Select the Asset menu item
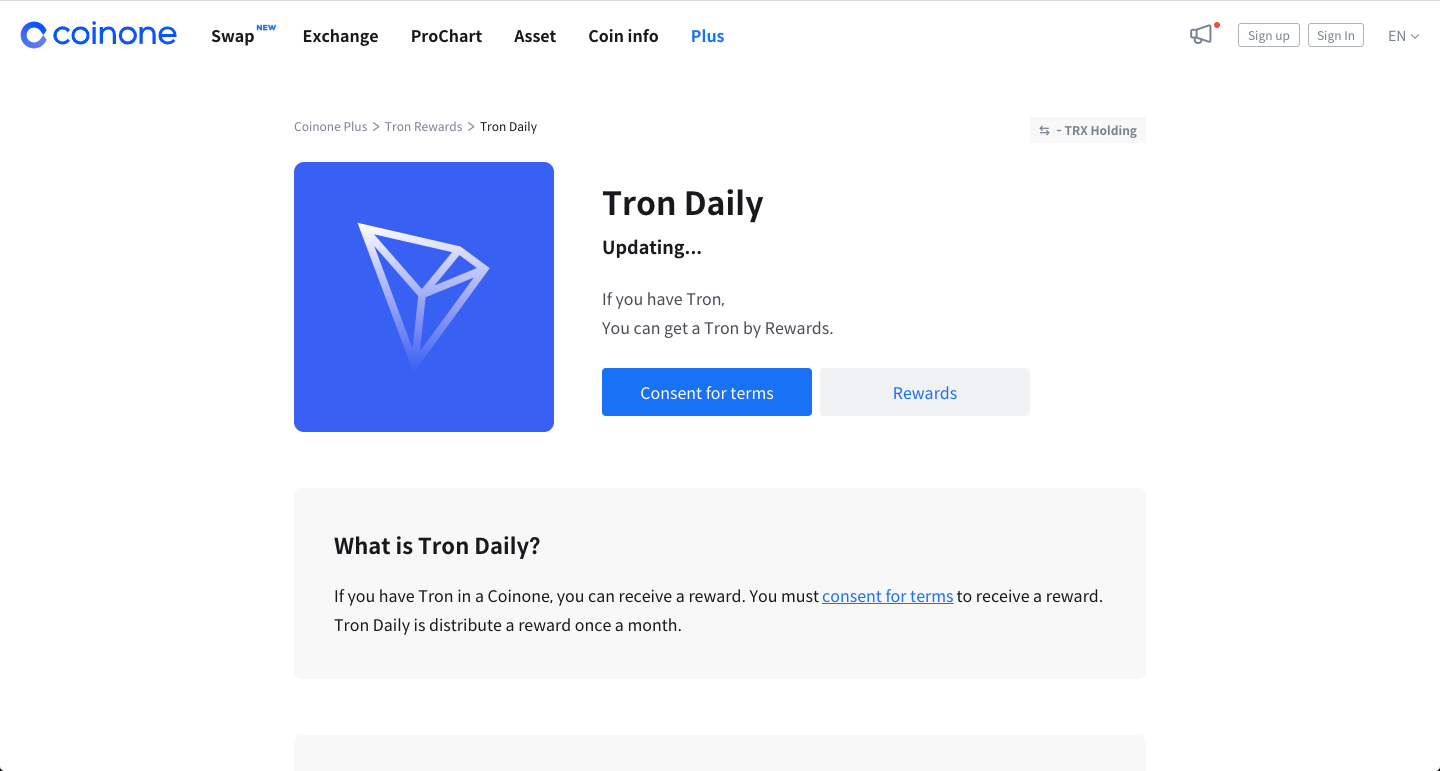The width and height of the screenshot is (1440, 771). tap(535, 36)
